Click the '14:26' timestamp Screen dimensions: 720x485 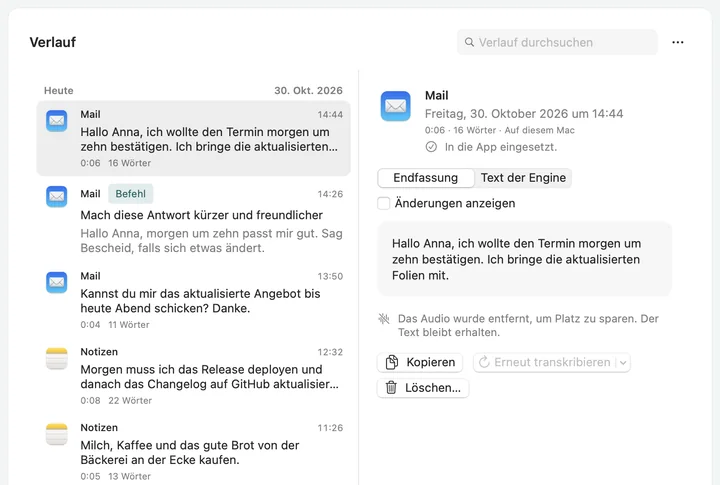(x=330, y=194)
